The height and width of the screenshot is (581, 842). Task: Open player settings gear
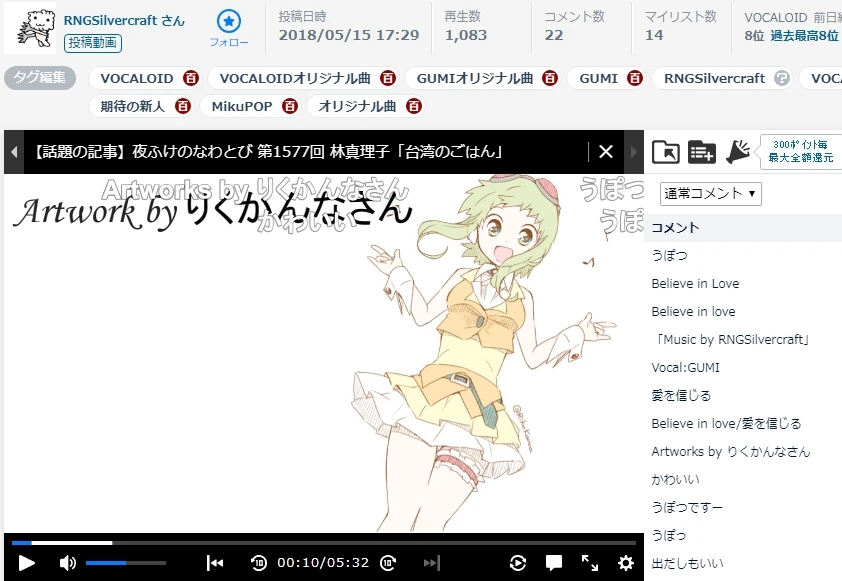(626, 563)
